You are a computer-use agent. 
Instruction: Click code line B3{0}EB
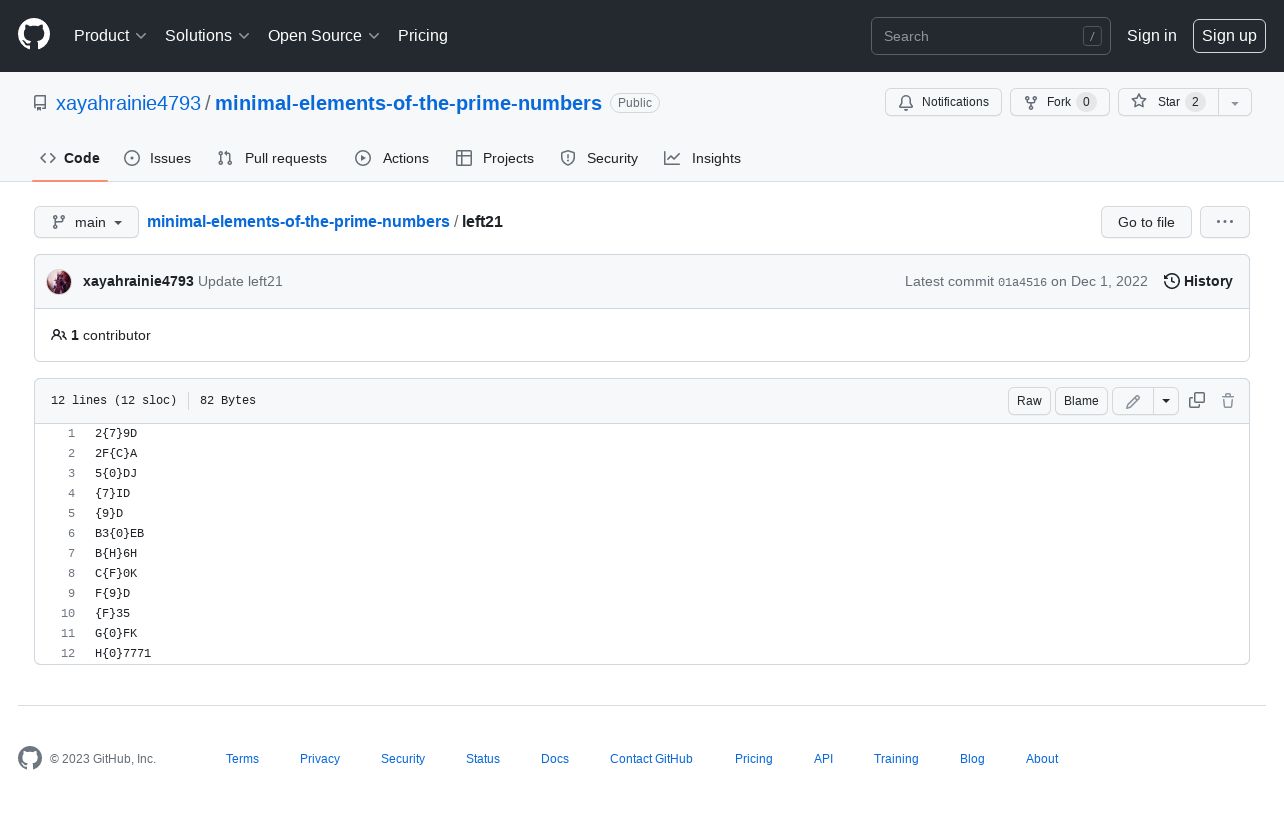(x=119, y=534)
